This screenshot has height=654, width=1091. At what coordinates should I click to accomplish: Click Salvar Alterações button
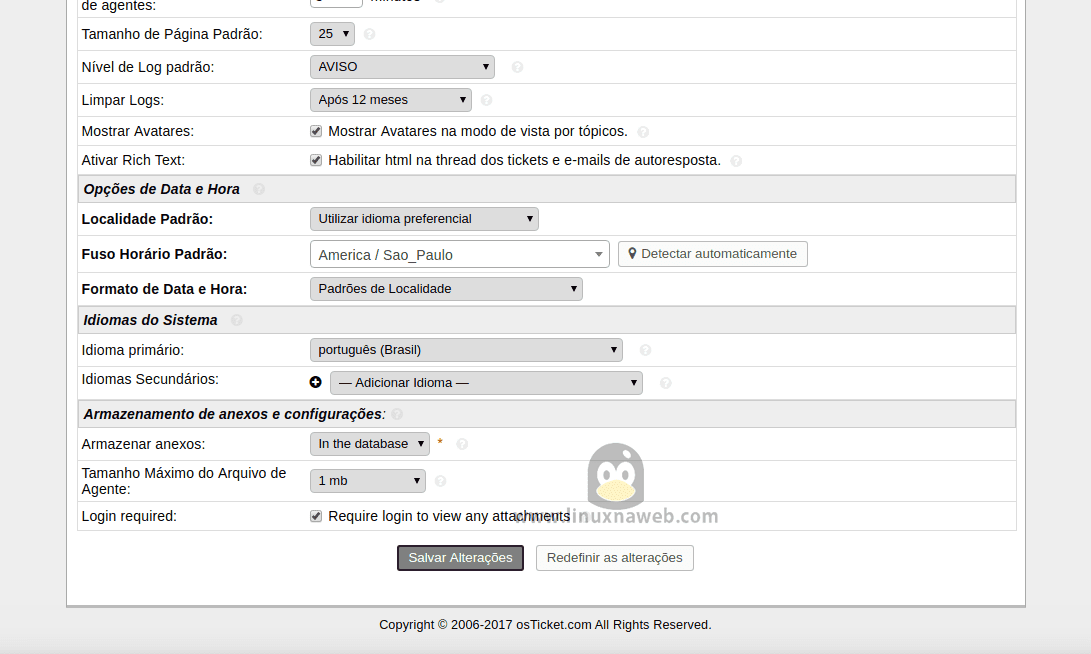point(460,558)
